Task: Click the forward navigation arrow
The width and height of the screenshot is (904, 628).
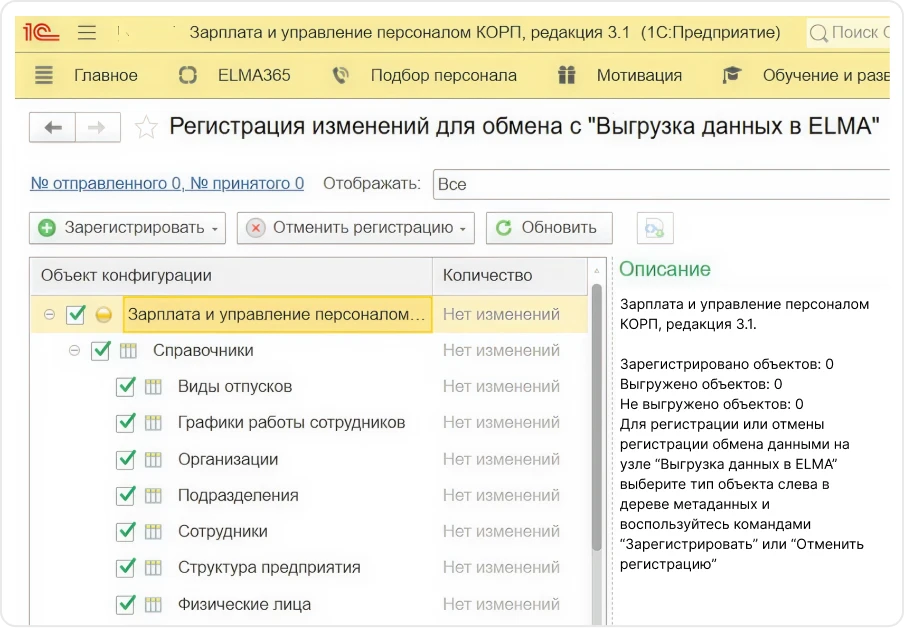Action: pyautogui.click(x=97, y=127)
